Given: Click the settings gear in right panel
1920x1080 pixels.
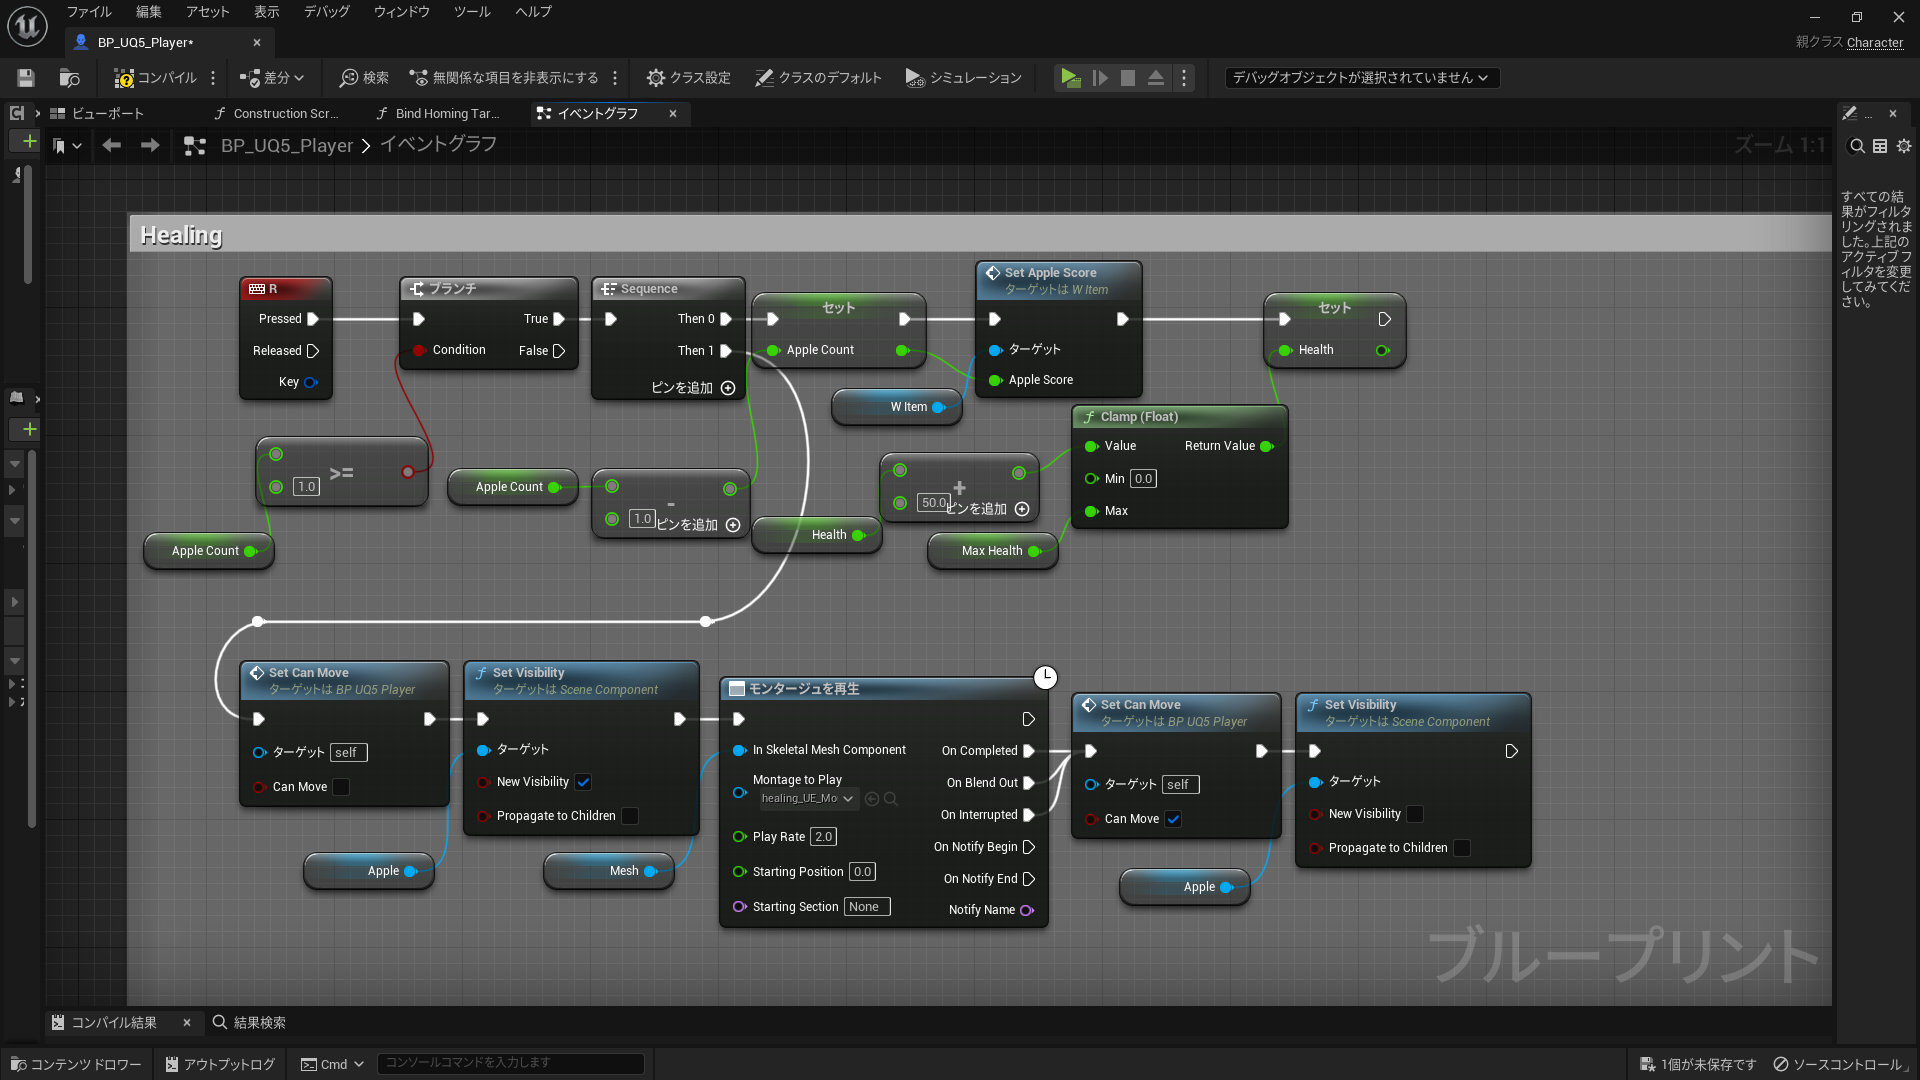Looking at the screenshot, I should point(1904,146).
